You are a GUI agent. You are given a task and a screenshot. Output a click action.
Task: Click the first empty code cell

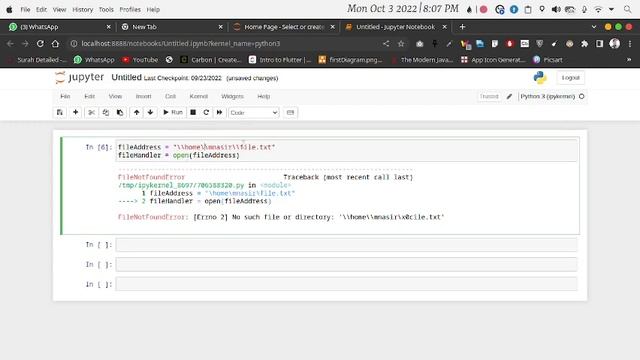tap(347, 244)
